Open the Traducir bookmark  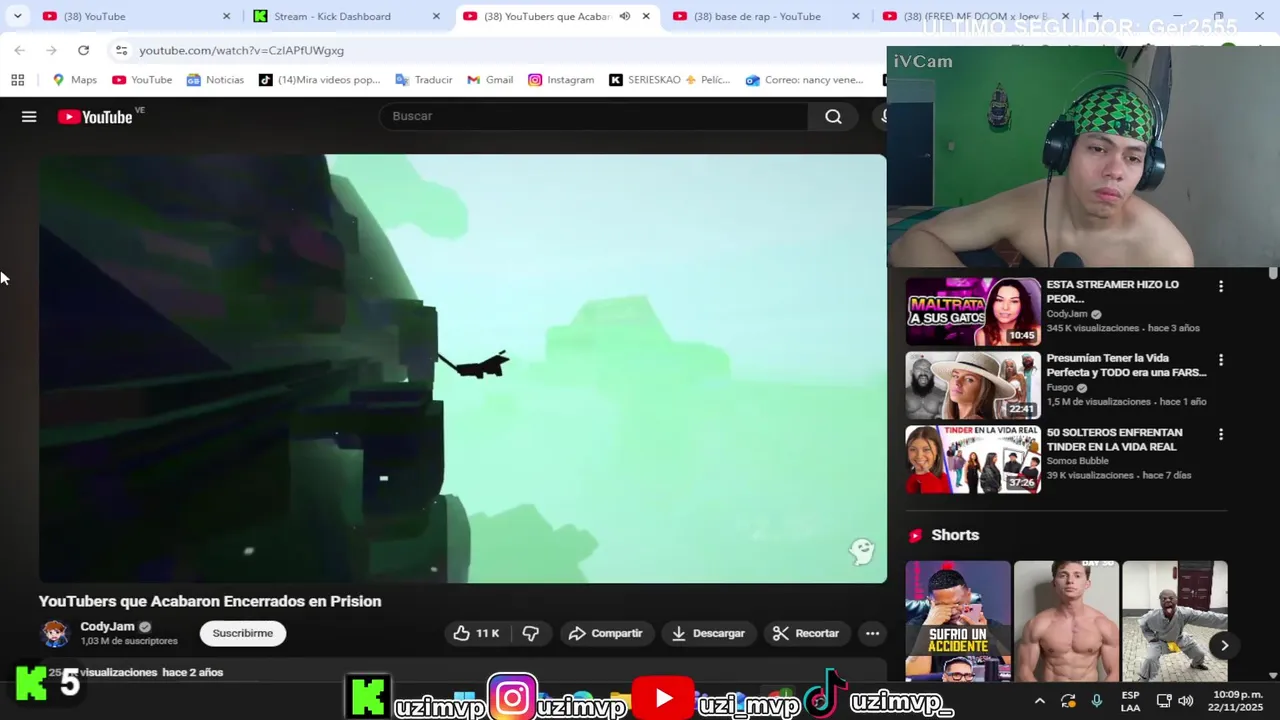[423, 80]
